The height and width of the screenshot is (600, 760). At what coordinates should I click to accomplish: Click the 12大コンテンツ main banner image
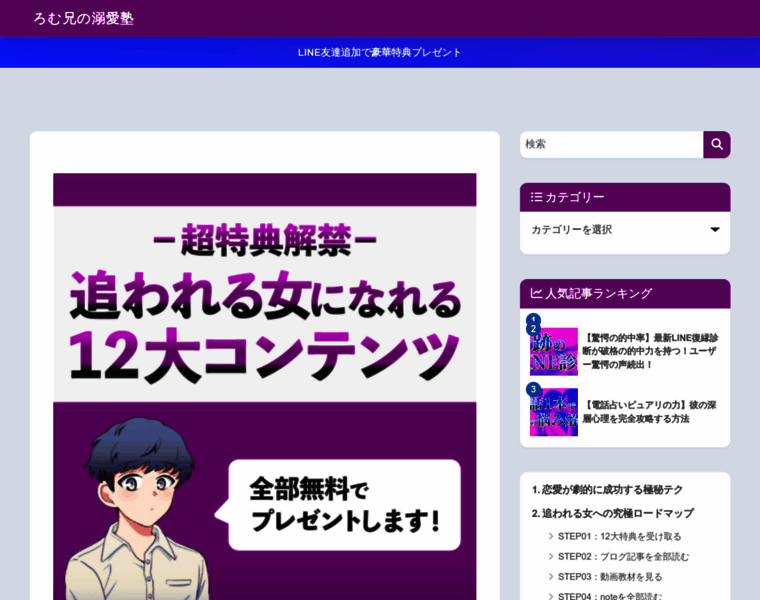(x=265, y=386)
